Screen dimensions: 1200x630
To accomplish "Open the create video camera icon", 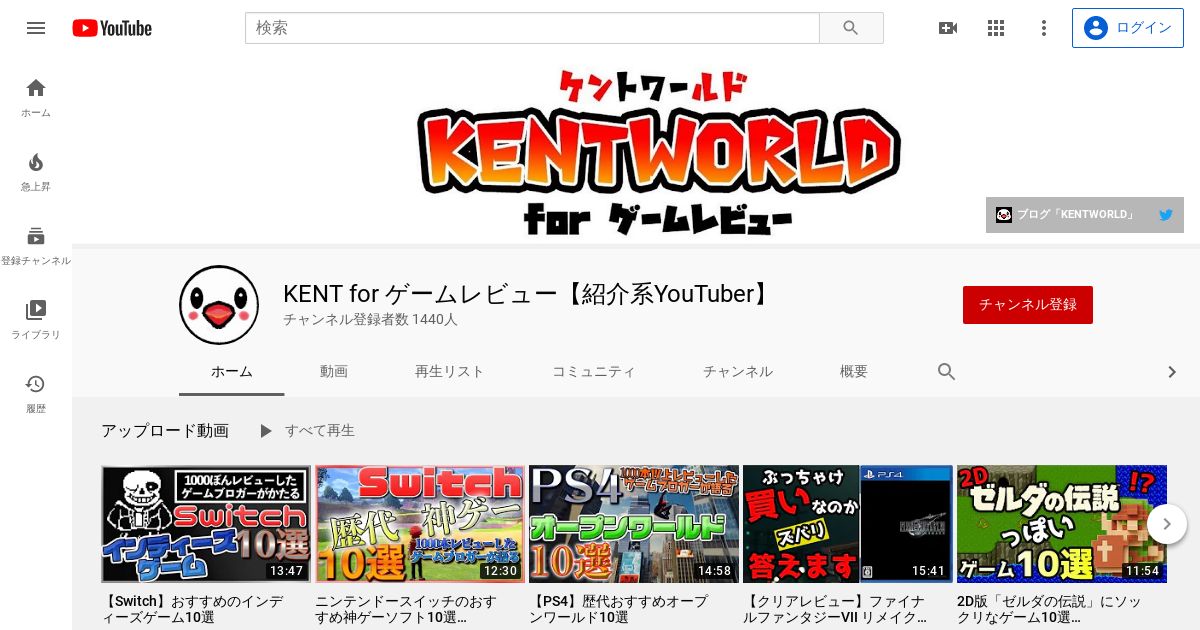I will pyautogui.click(x=948, y=28).
